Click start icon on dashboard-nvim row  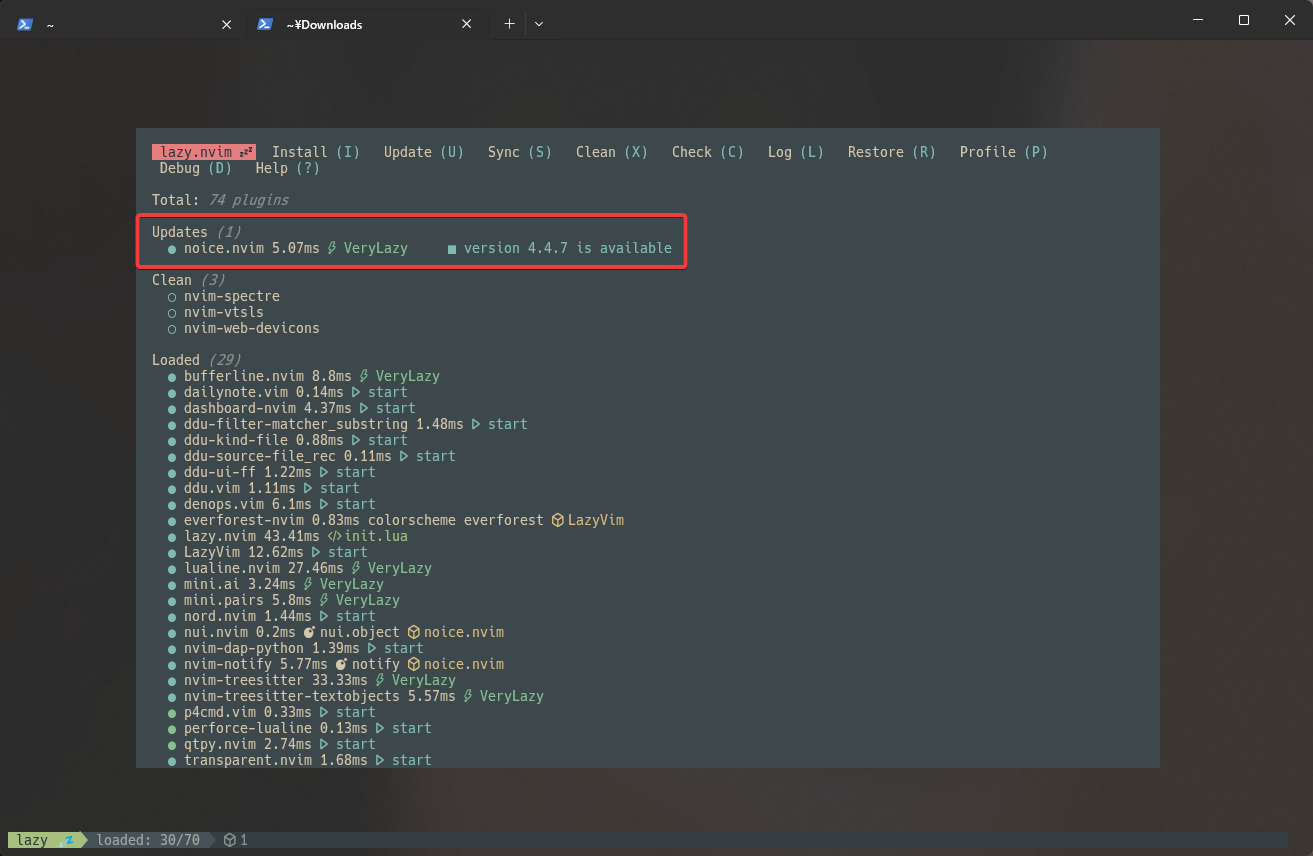point(364,408)
